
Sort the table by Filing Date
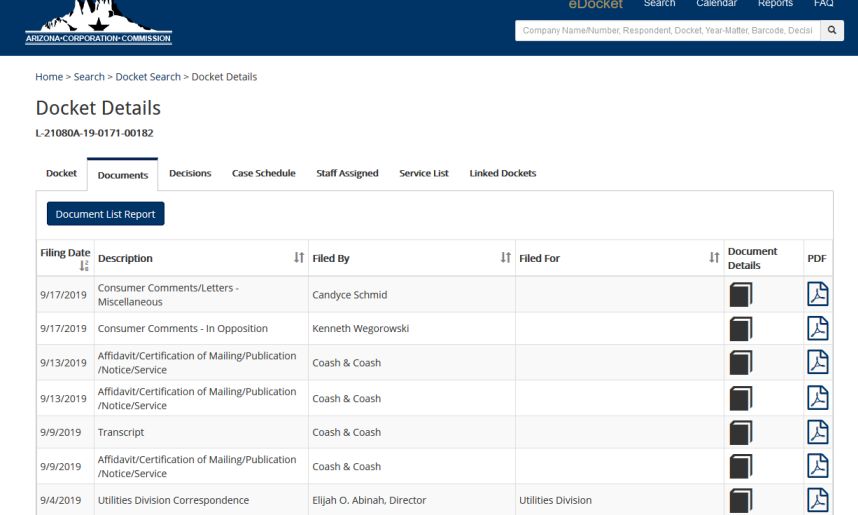click(x=64, y=258)
